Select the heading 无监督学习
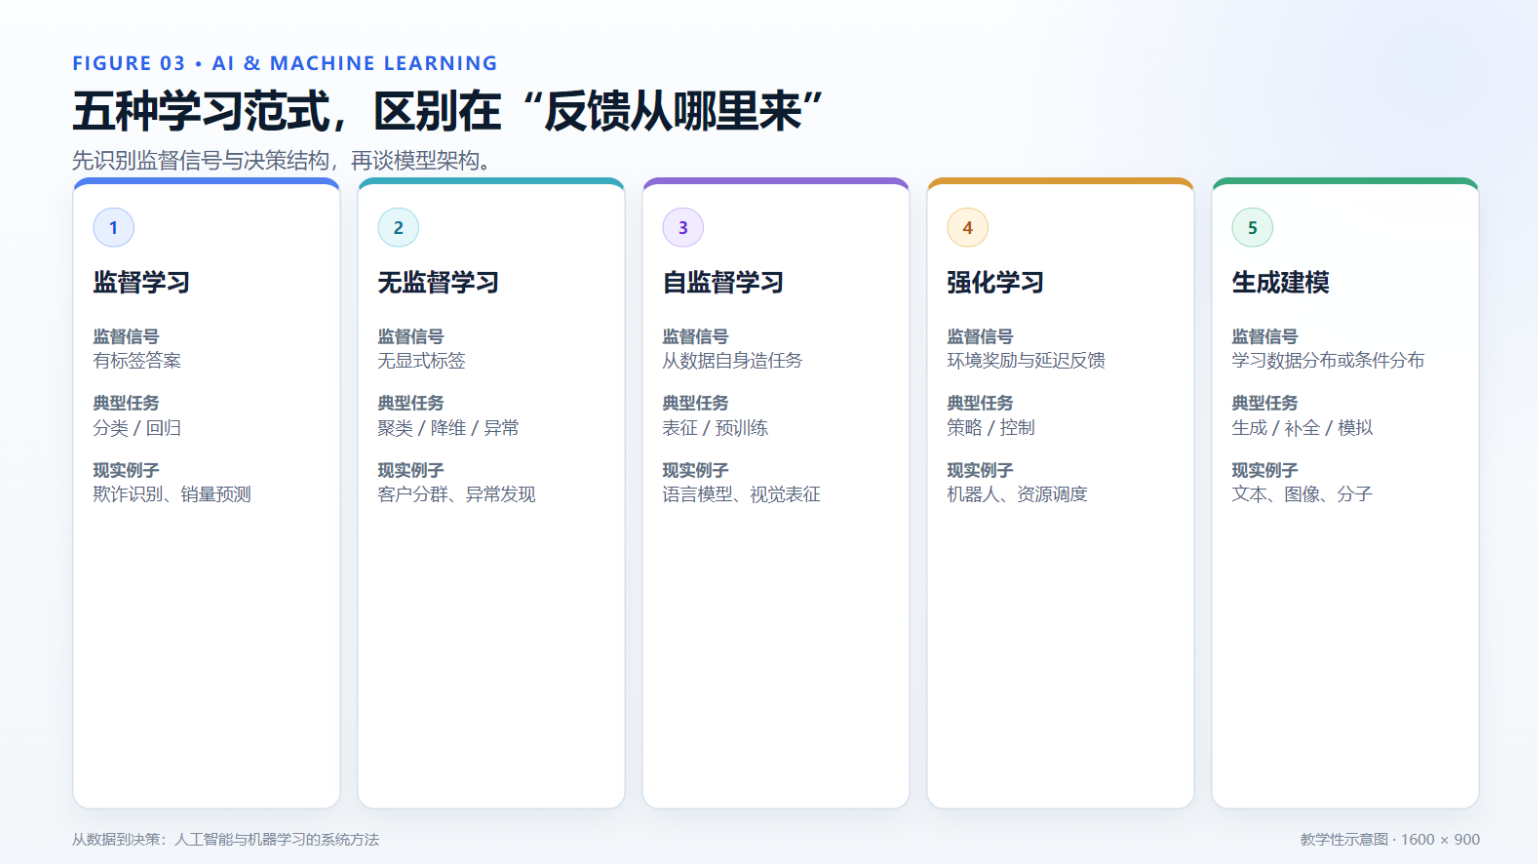The image size is (1538, 864). click(438, 283)
